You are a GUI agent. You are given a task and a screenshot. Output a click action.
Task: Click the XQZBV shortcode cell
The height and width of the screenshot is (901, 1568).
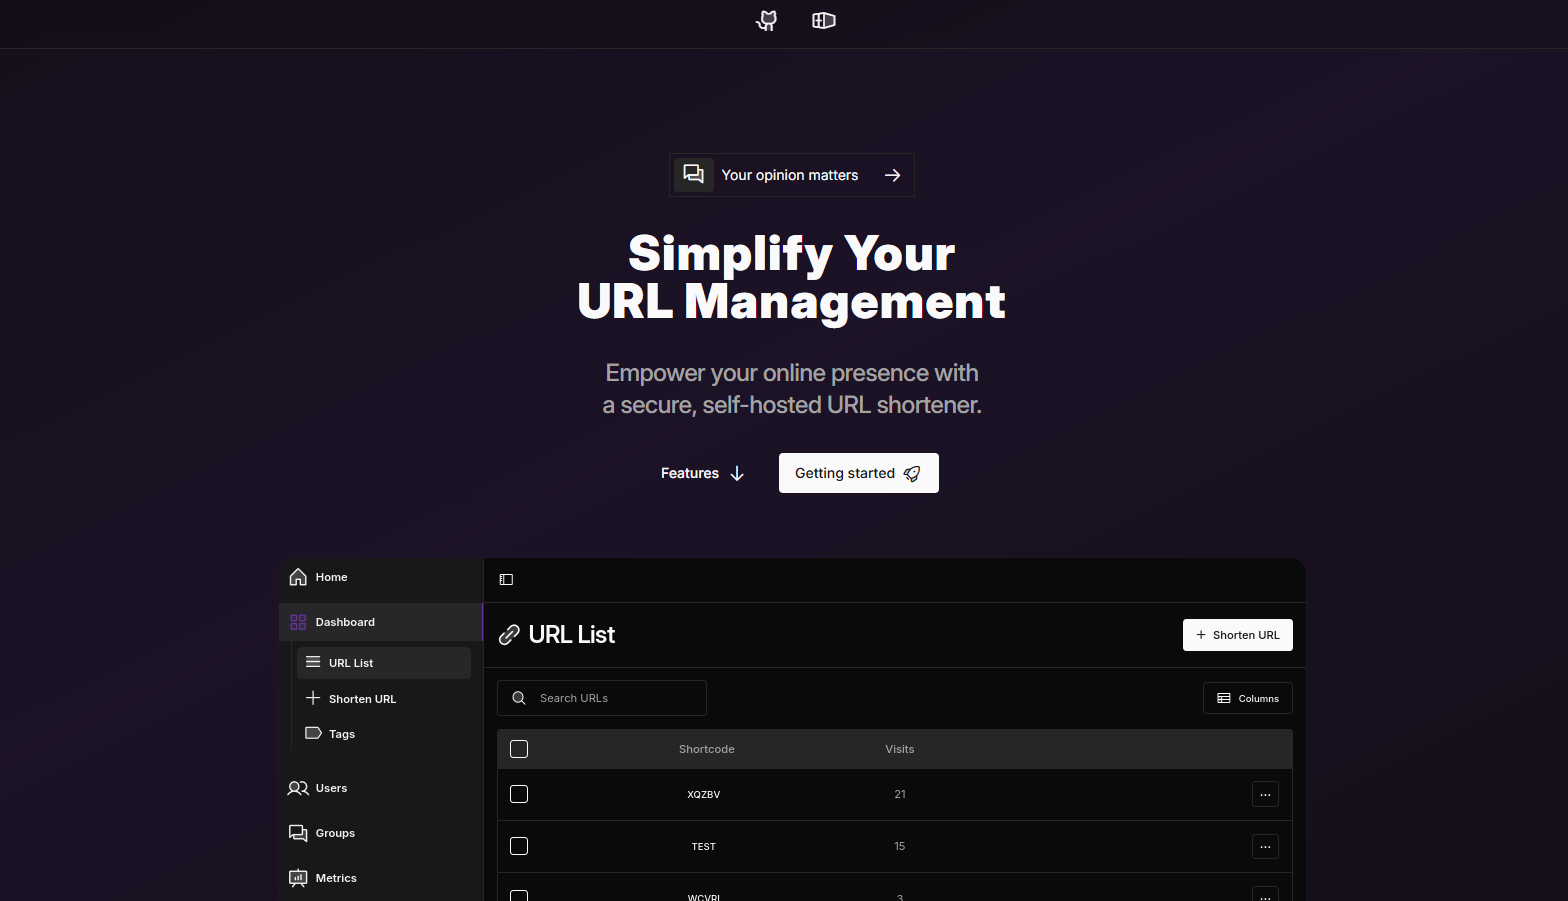pyautogui.click(x=704, y=795)
